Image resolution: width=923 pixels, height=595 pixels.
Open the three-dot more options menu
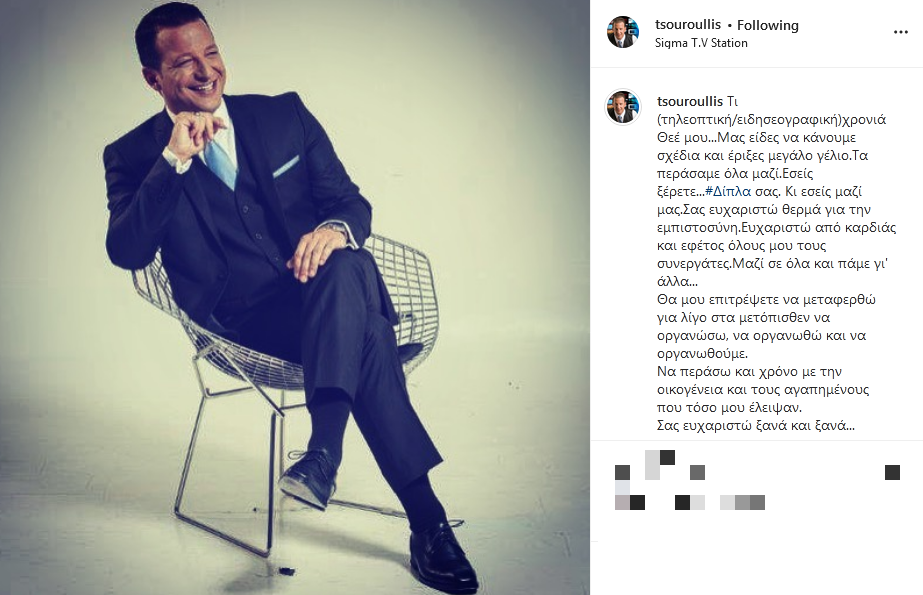click(x=901, y=32)
